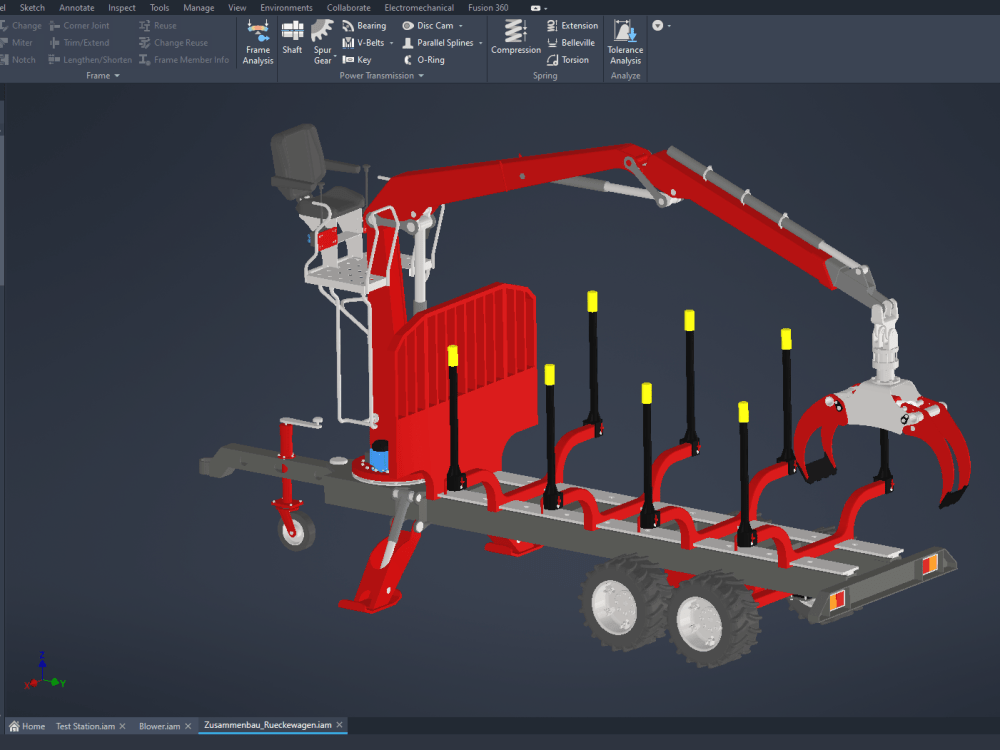1000x750 pixels.
Task: Open the Belleville spring generator
Action: [571, 43]
